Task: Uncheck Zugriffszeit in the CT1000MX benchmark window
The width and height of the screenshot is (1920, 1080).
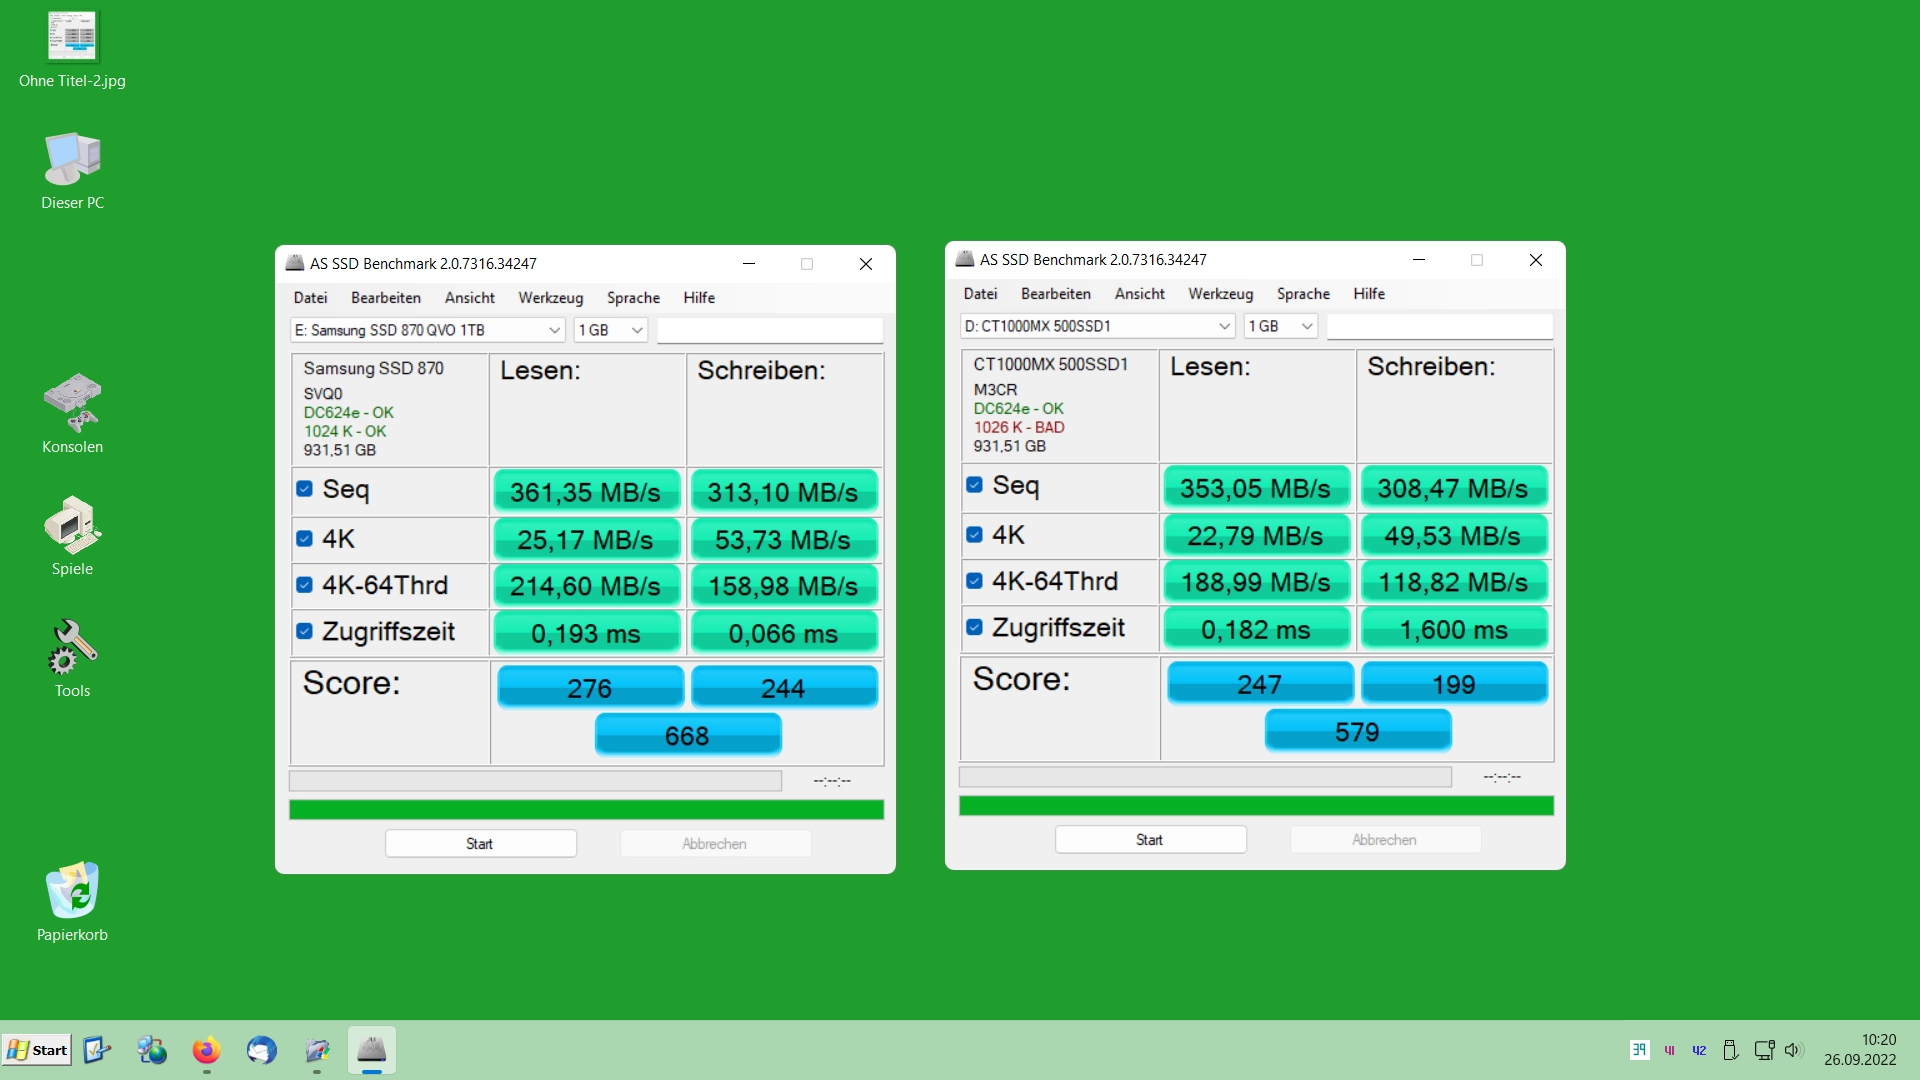Action: 974,627
